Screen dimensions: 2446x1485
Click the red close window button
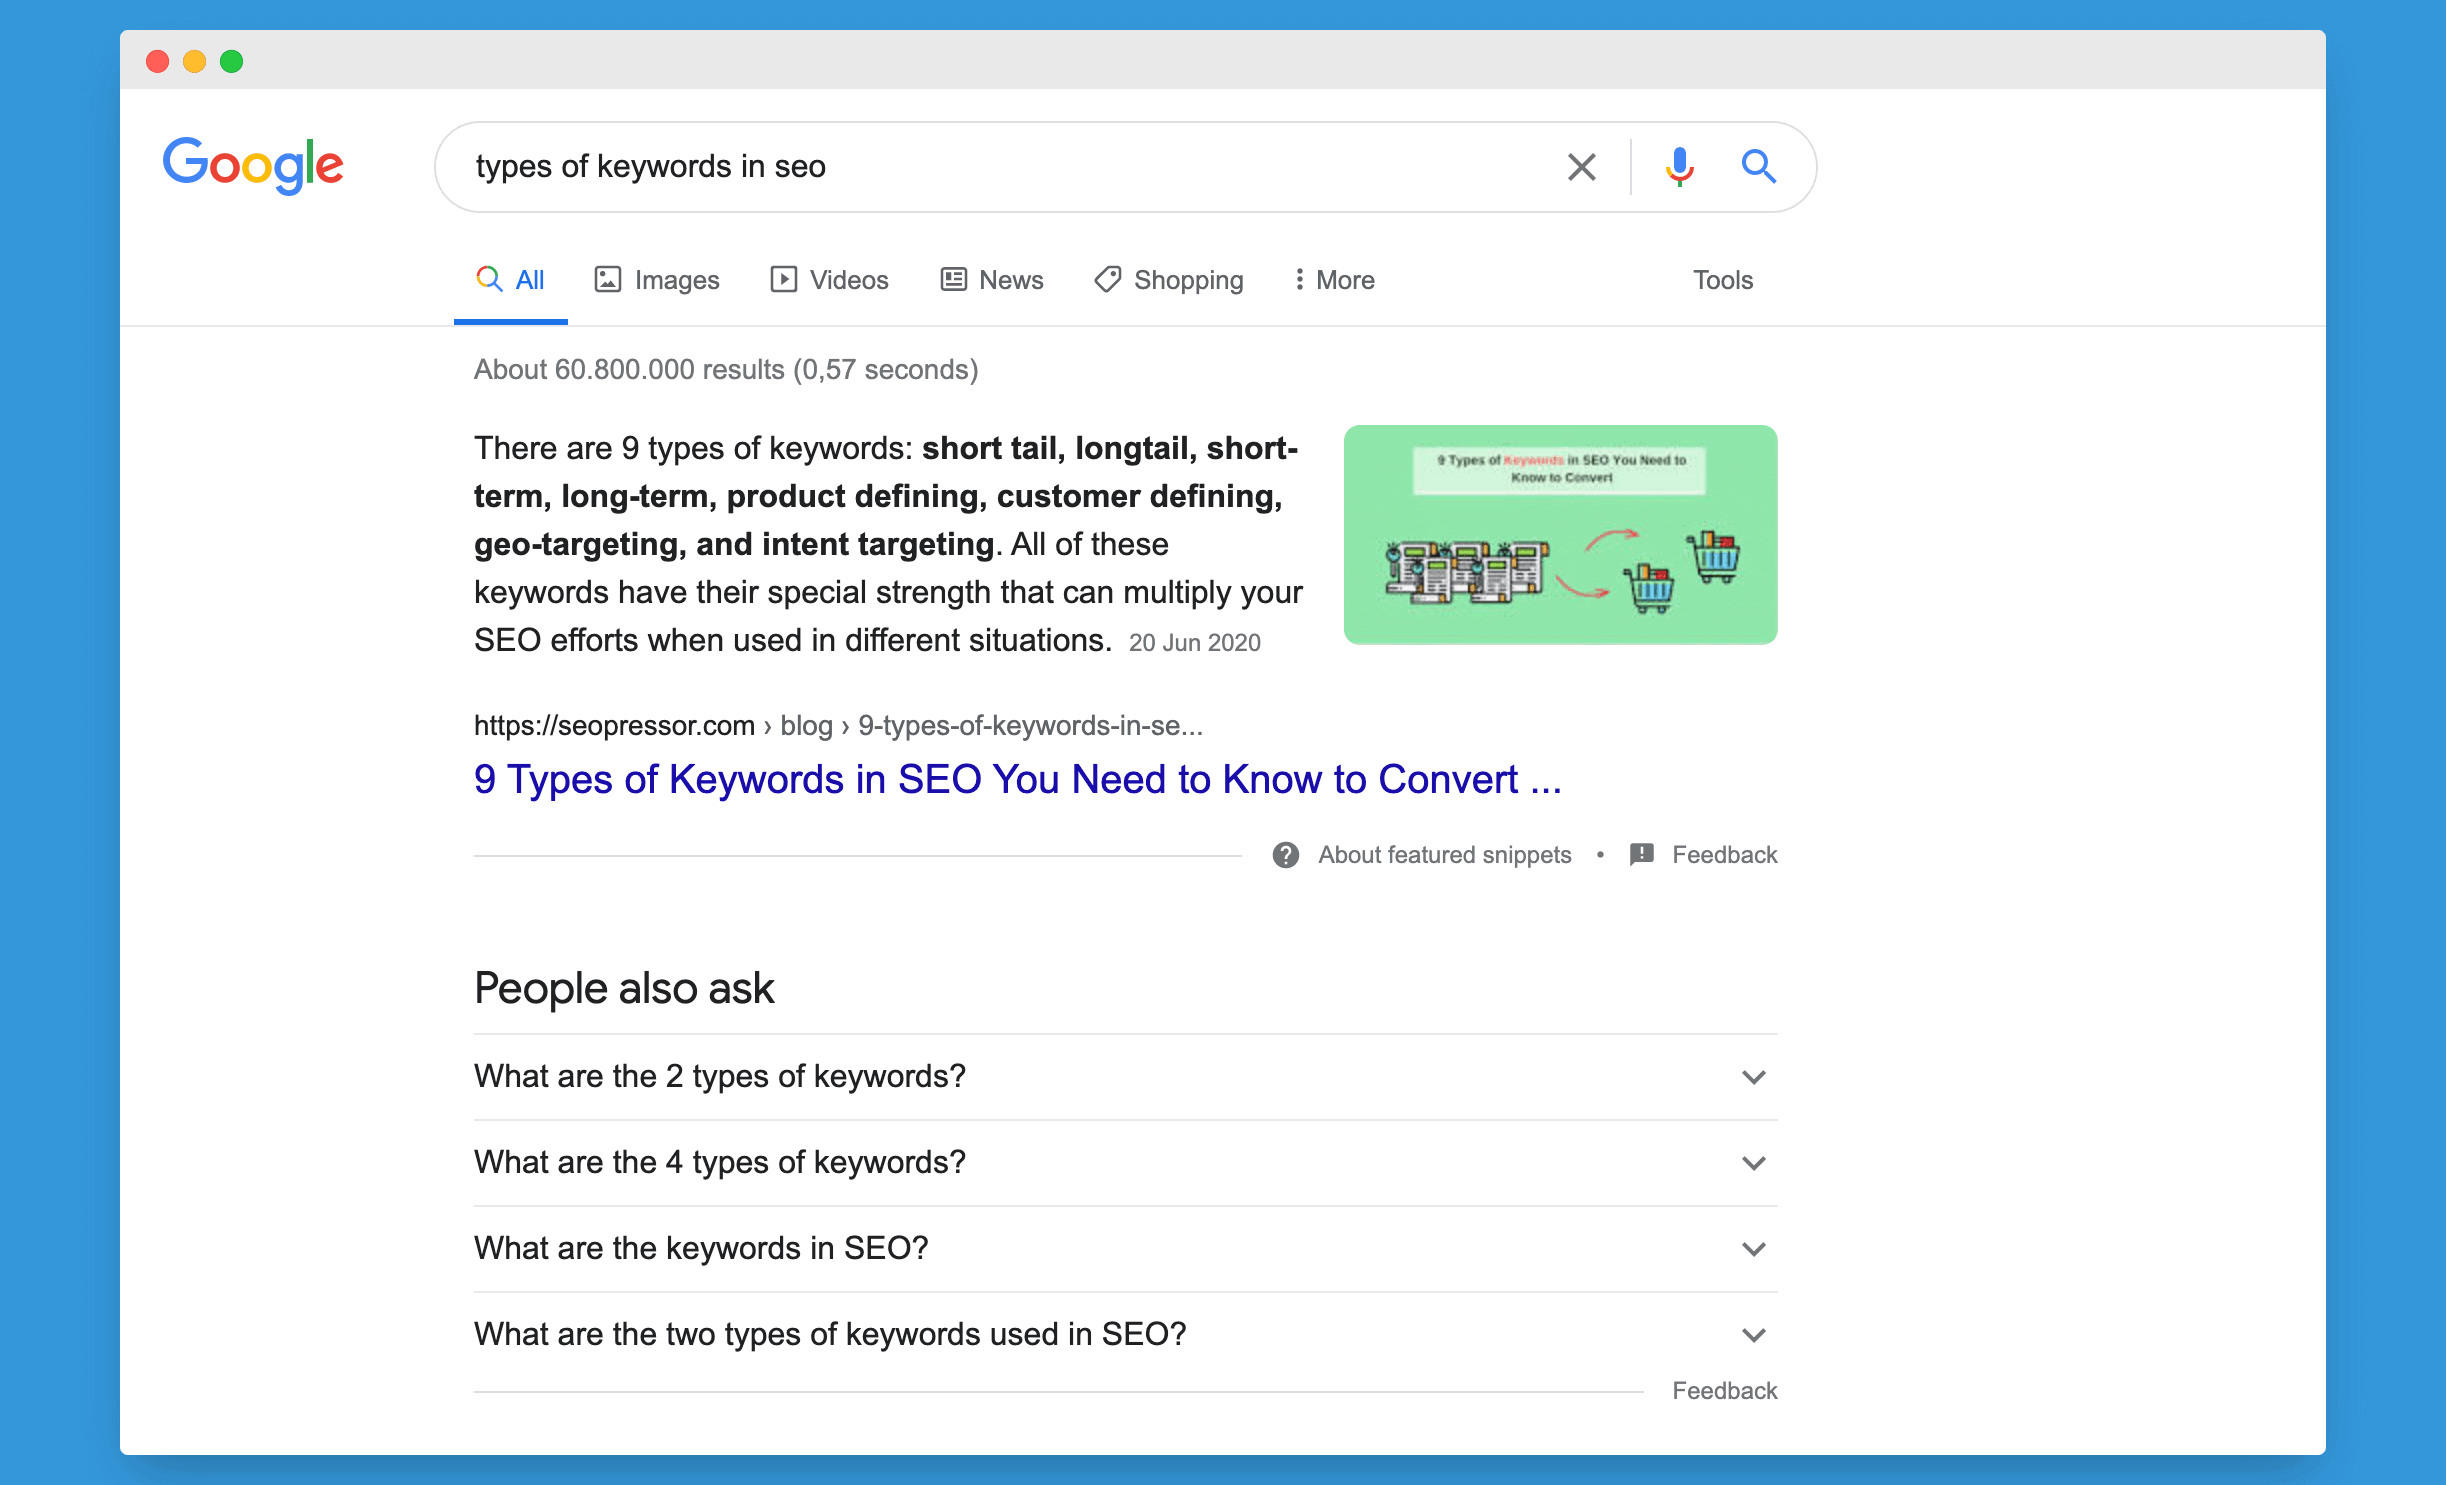click(157, 61)
